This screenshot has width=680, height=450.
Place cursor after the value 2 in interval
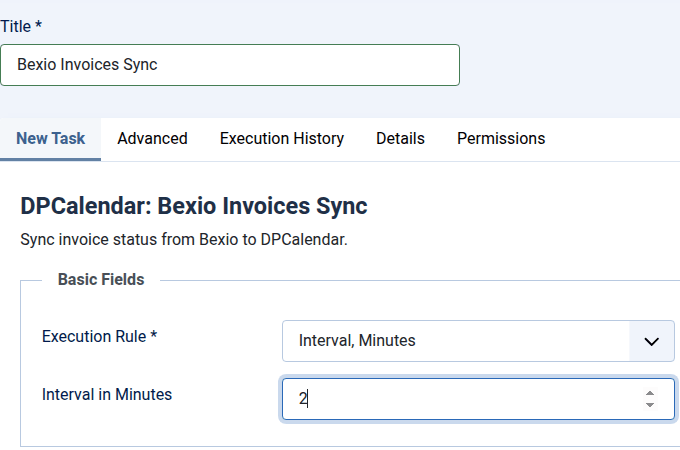click(x=309, y=399)
